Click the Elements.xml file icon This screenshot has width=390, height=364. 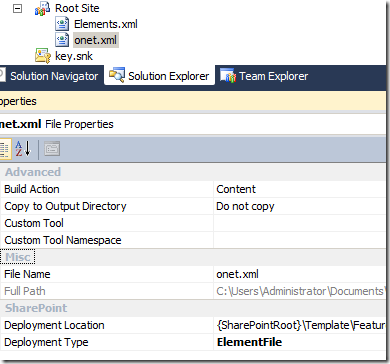[62, 24]
